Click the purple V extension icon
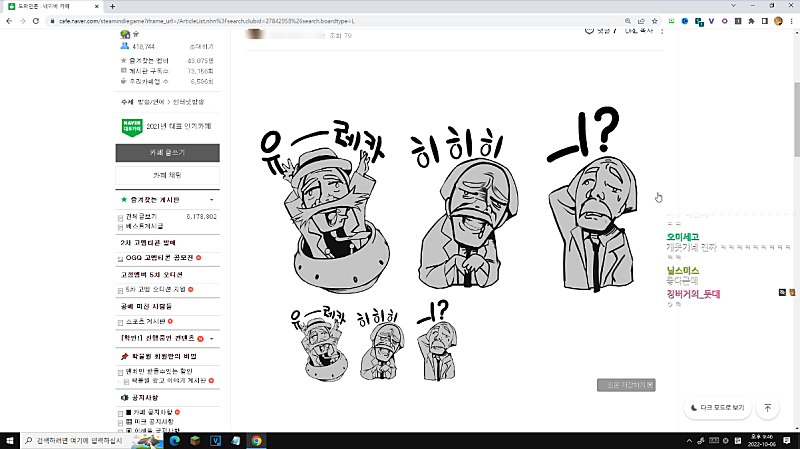The image size is (800, 449). coord(711,21)
